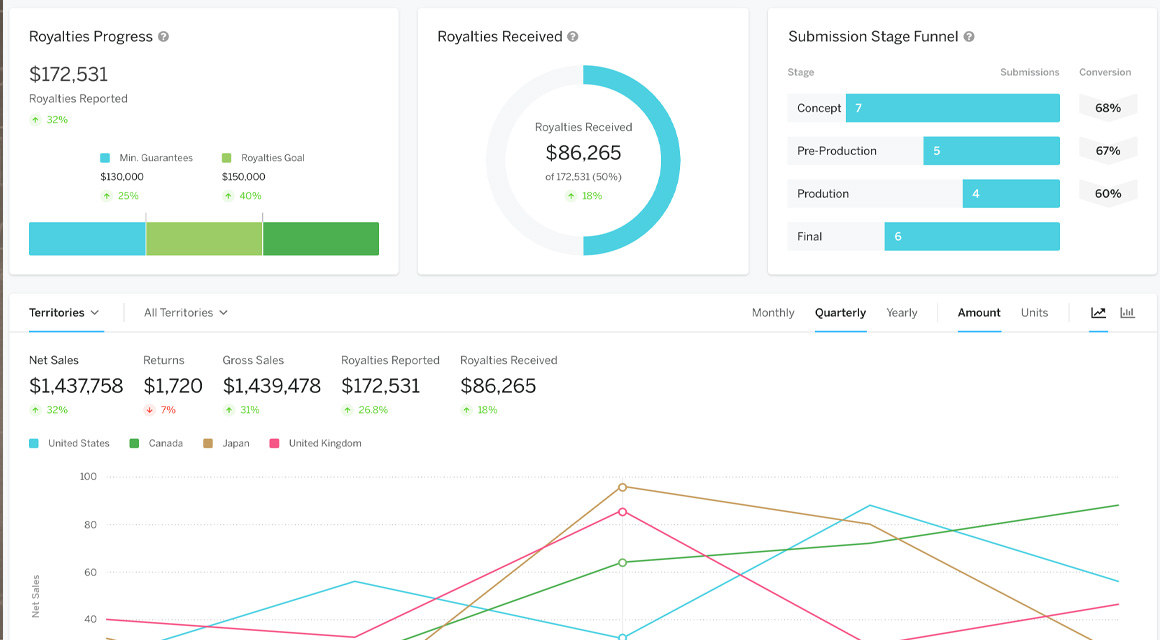Click green up arrow beside Royalties Reported 32%
The image size is (1160, 640).
point(35,120)
